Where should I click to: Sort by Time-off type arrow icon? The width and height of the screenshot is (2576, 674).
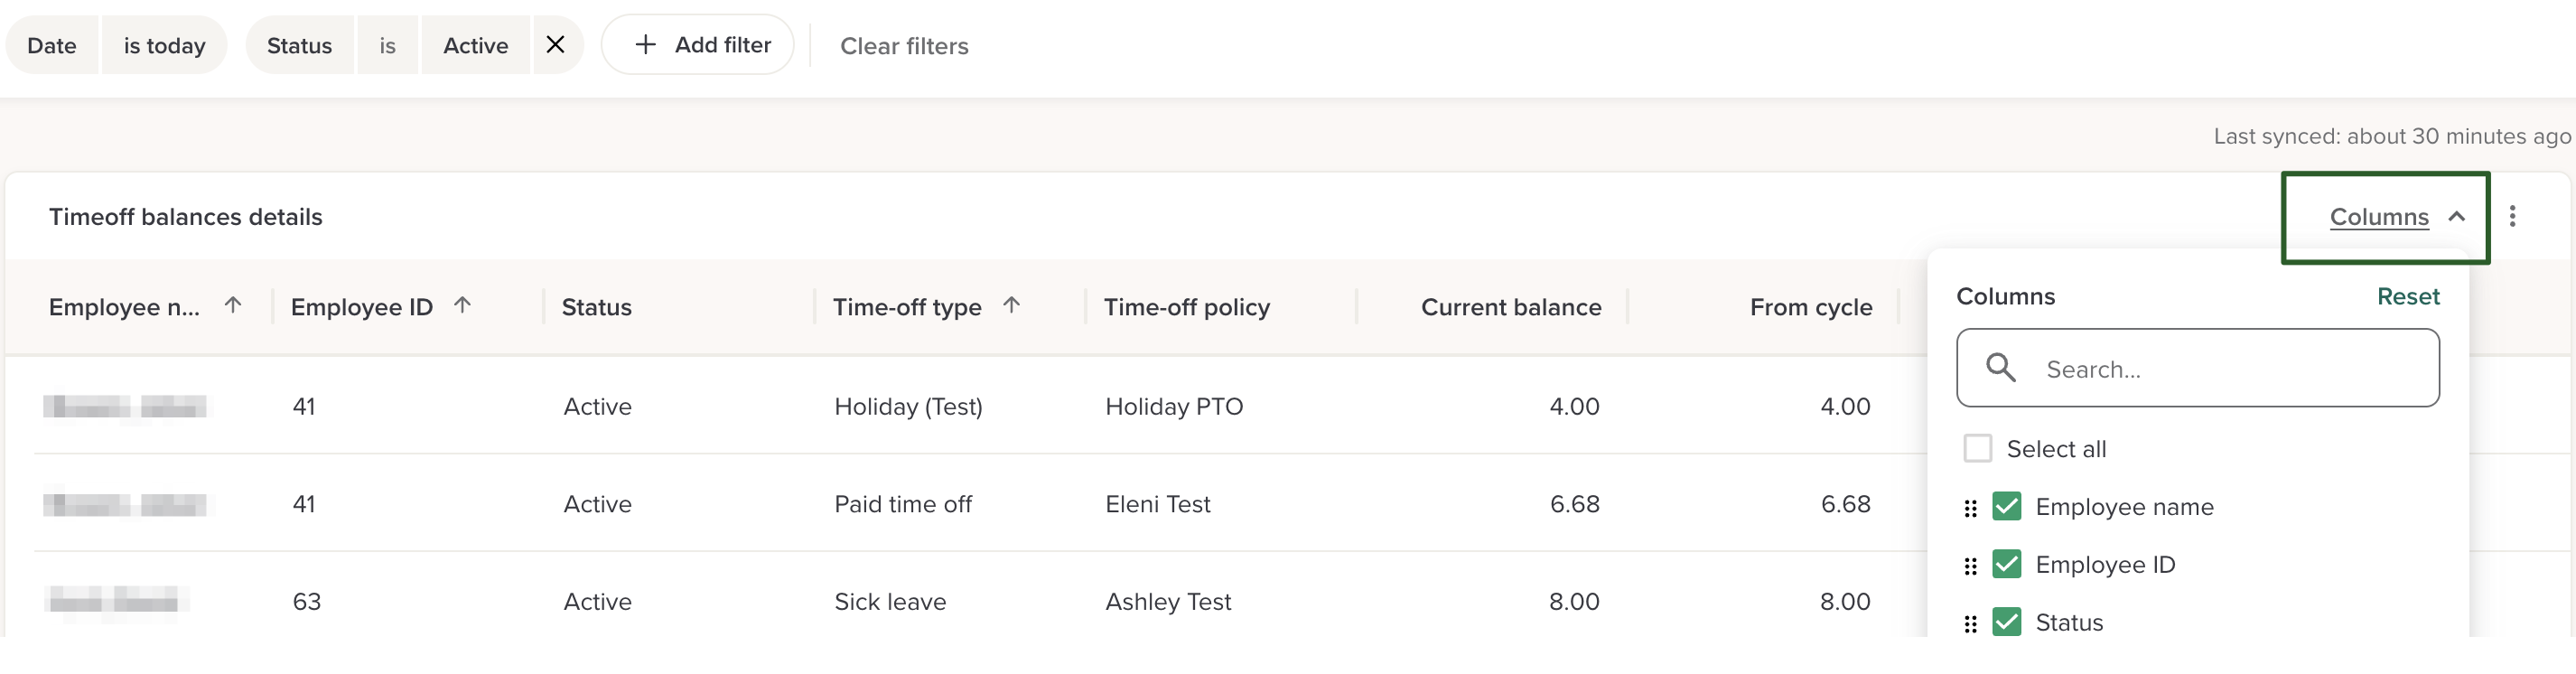(1011, 306)
